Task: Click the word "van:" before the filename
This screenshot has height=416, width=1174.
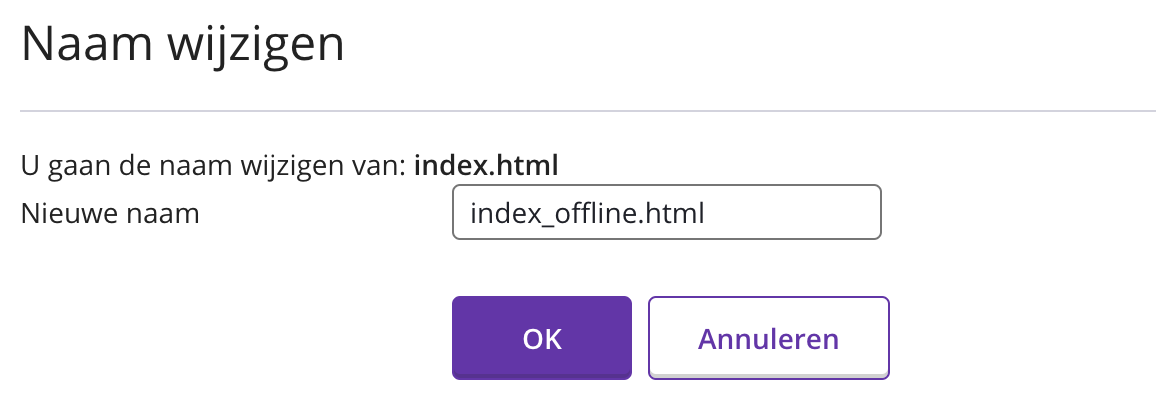Action: coord(384,165)
